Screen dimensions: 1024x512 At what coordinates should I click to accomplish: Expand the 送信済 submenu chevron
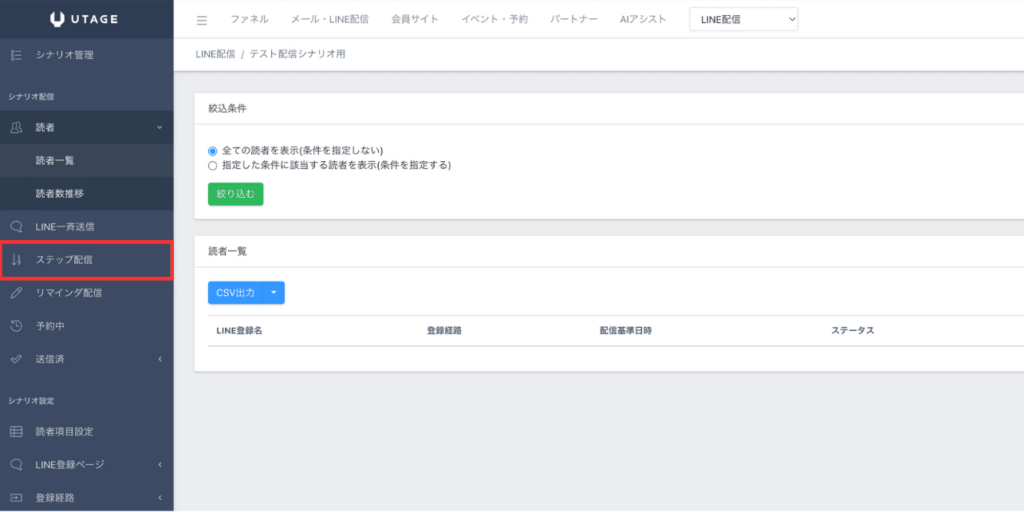pyautogui.click(x=160, y=359)
